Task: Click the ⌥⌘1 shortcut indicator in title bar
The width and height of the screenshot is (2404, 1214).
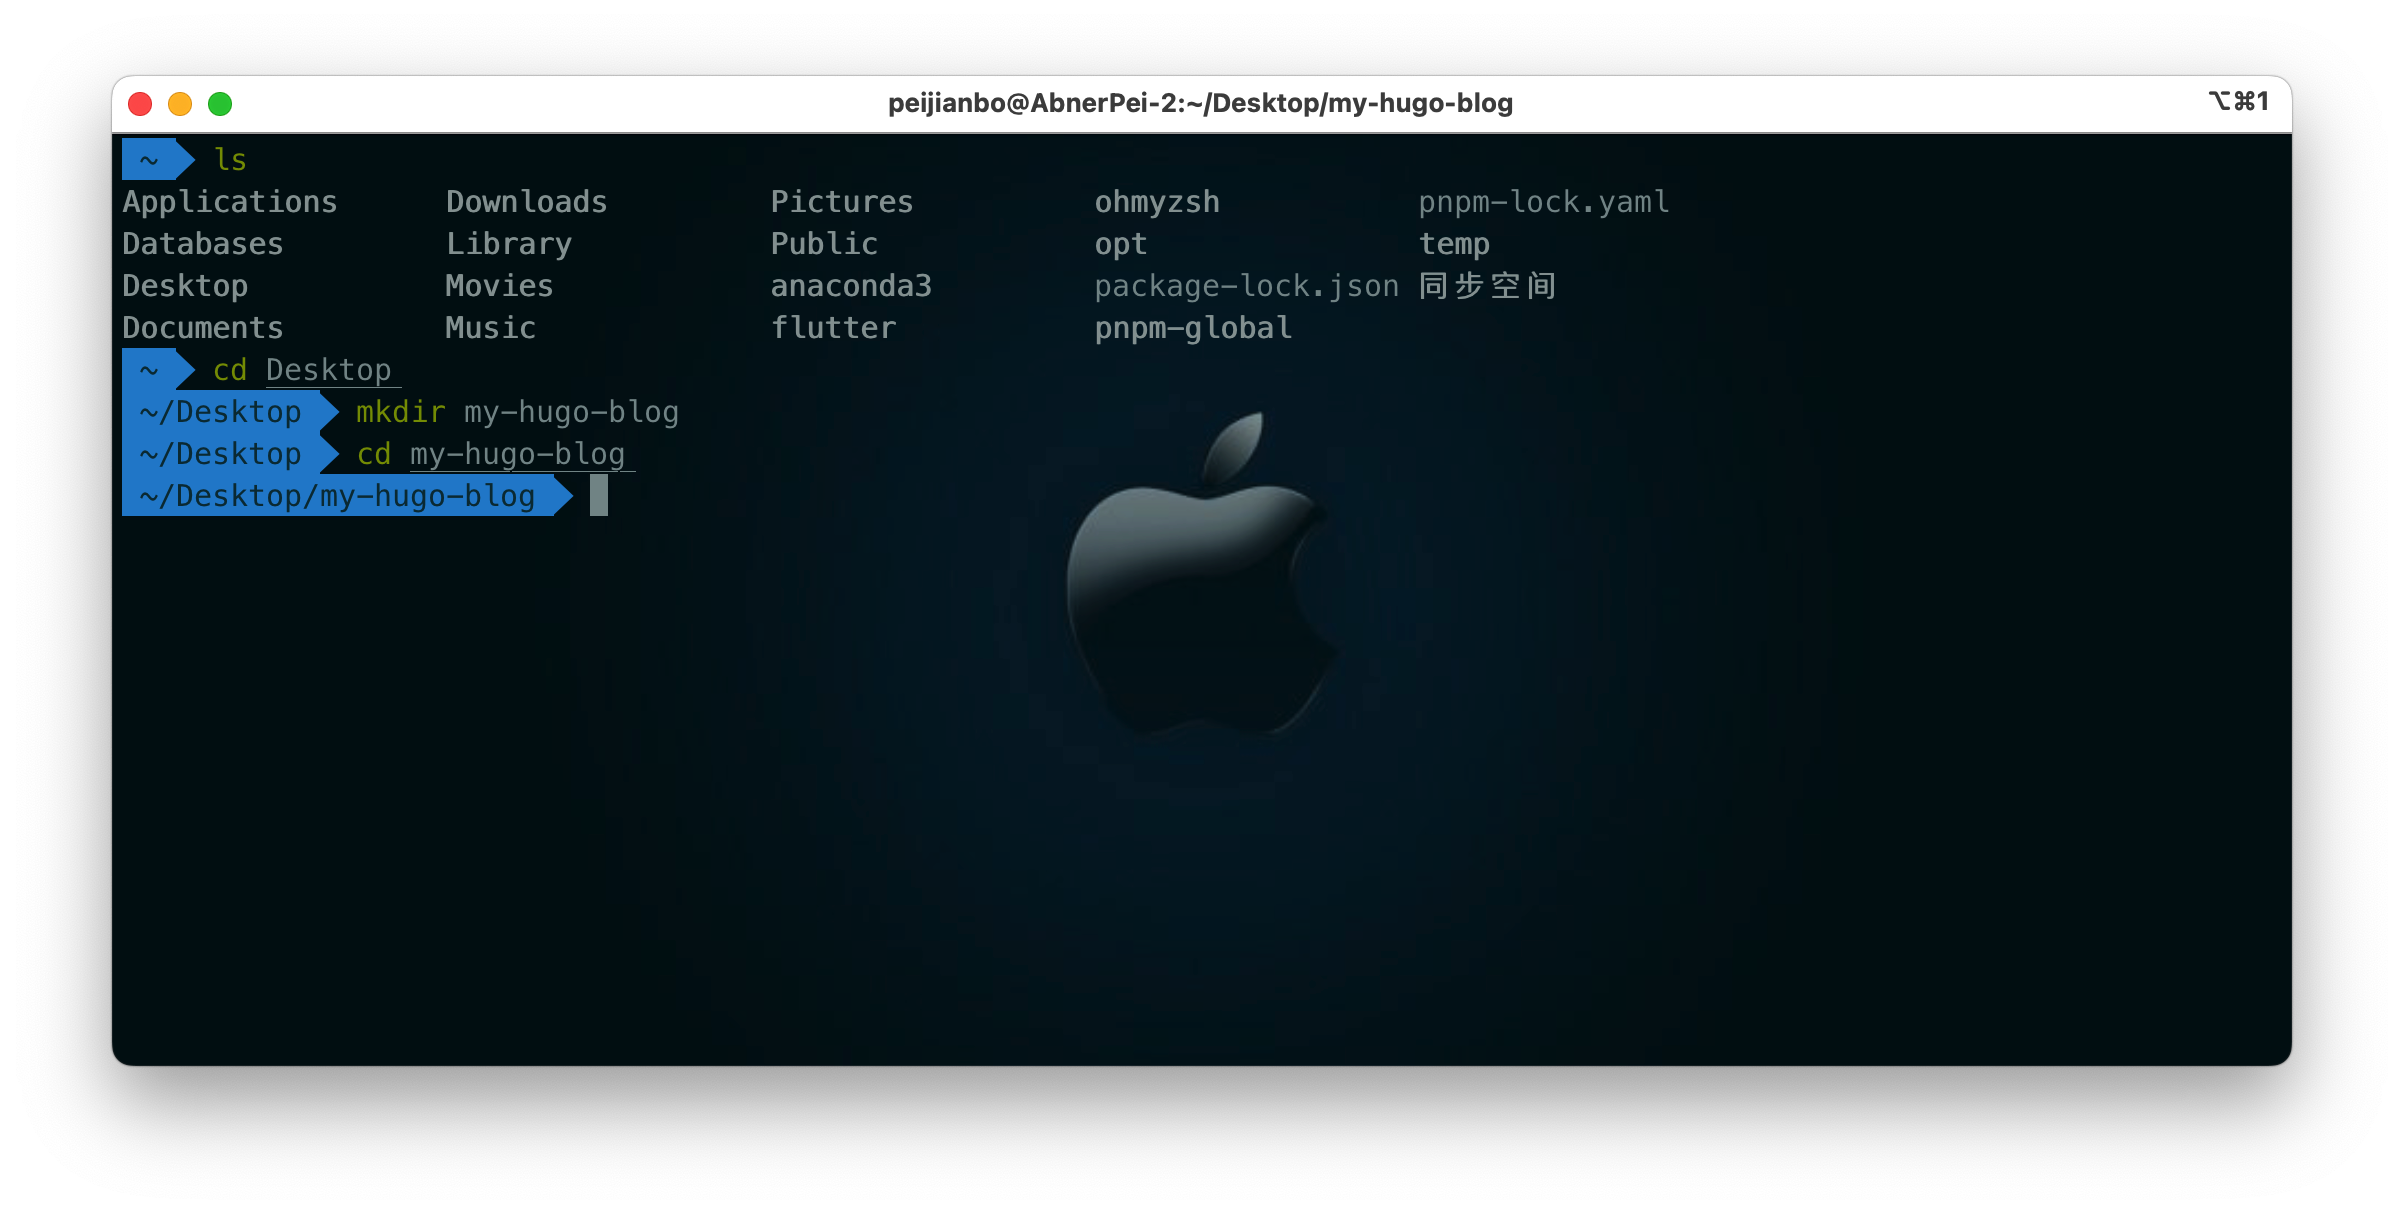Action: point(2238,101)
